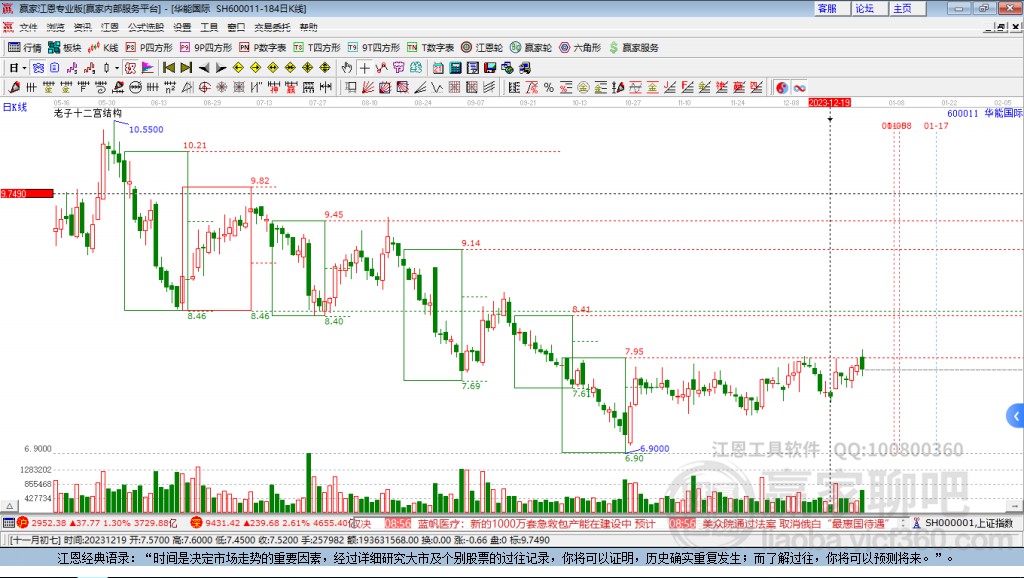Click the 2023-12-19 highlighted date marker
The height and width of the screenshot is (578, 1024).
pos(829,103)
